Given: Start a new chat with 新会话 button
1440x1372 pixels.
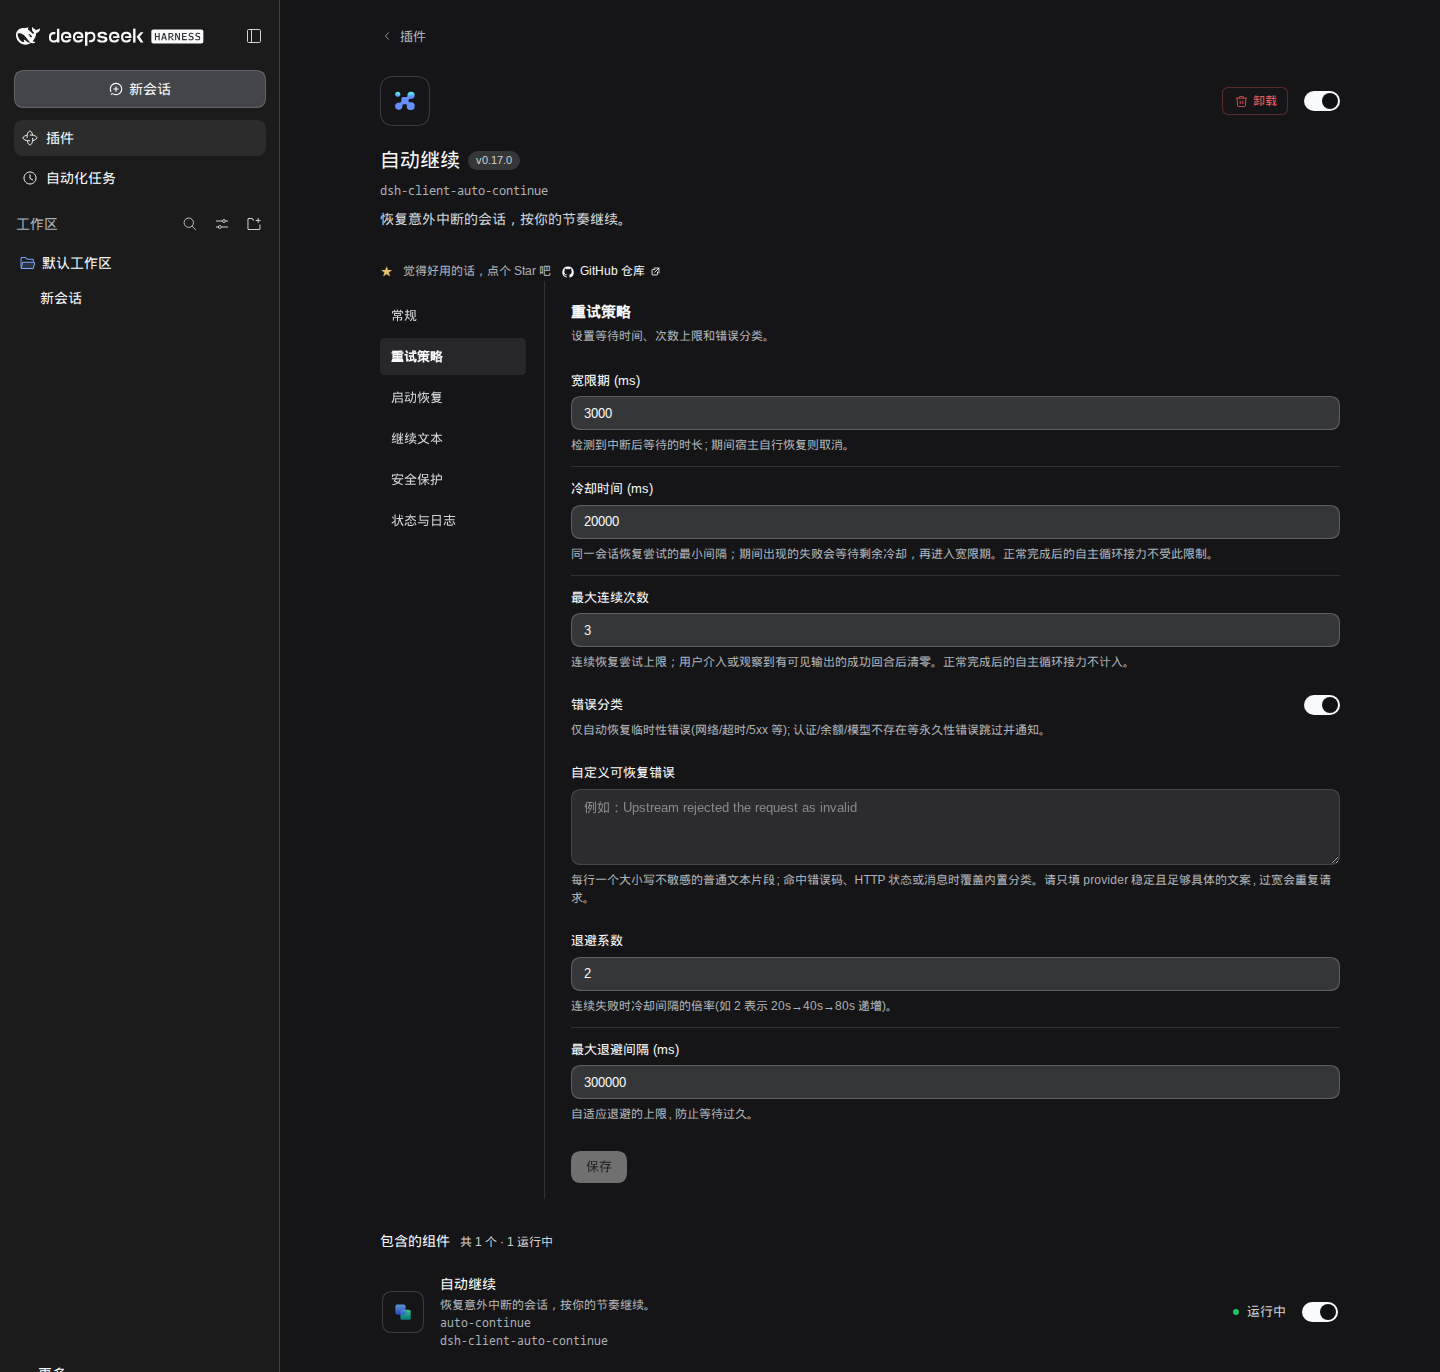Looking at the screenshot, I should [140, 89].
